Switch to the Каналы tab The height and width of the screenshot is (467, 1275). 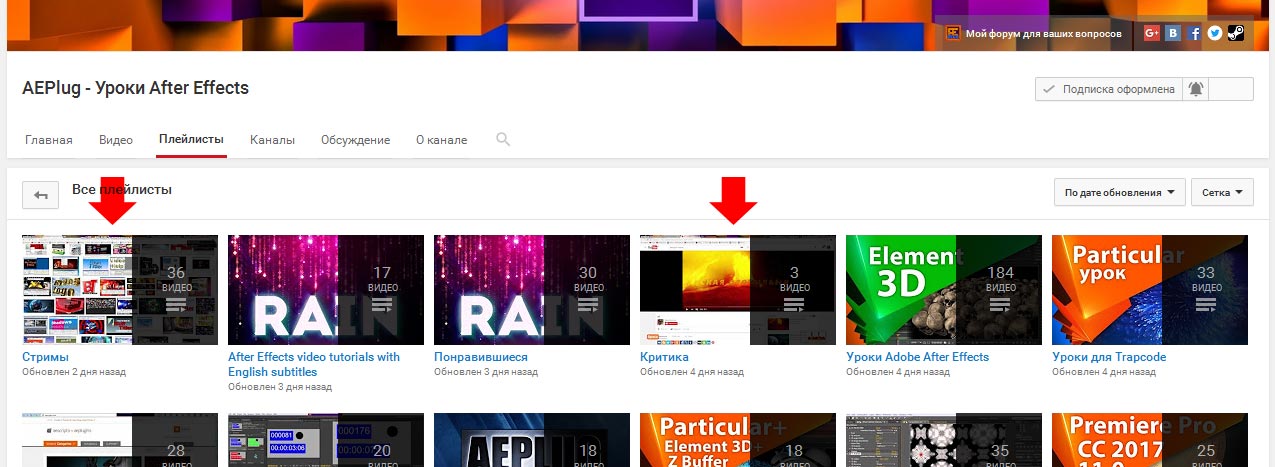(x=272, y=140)
